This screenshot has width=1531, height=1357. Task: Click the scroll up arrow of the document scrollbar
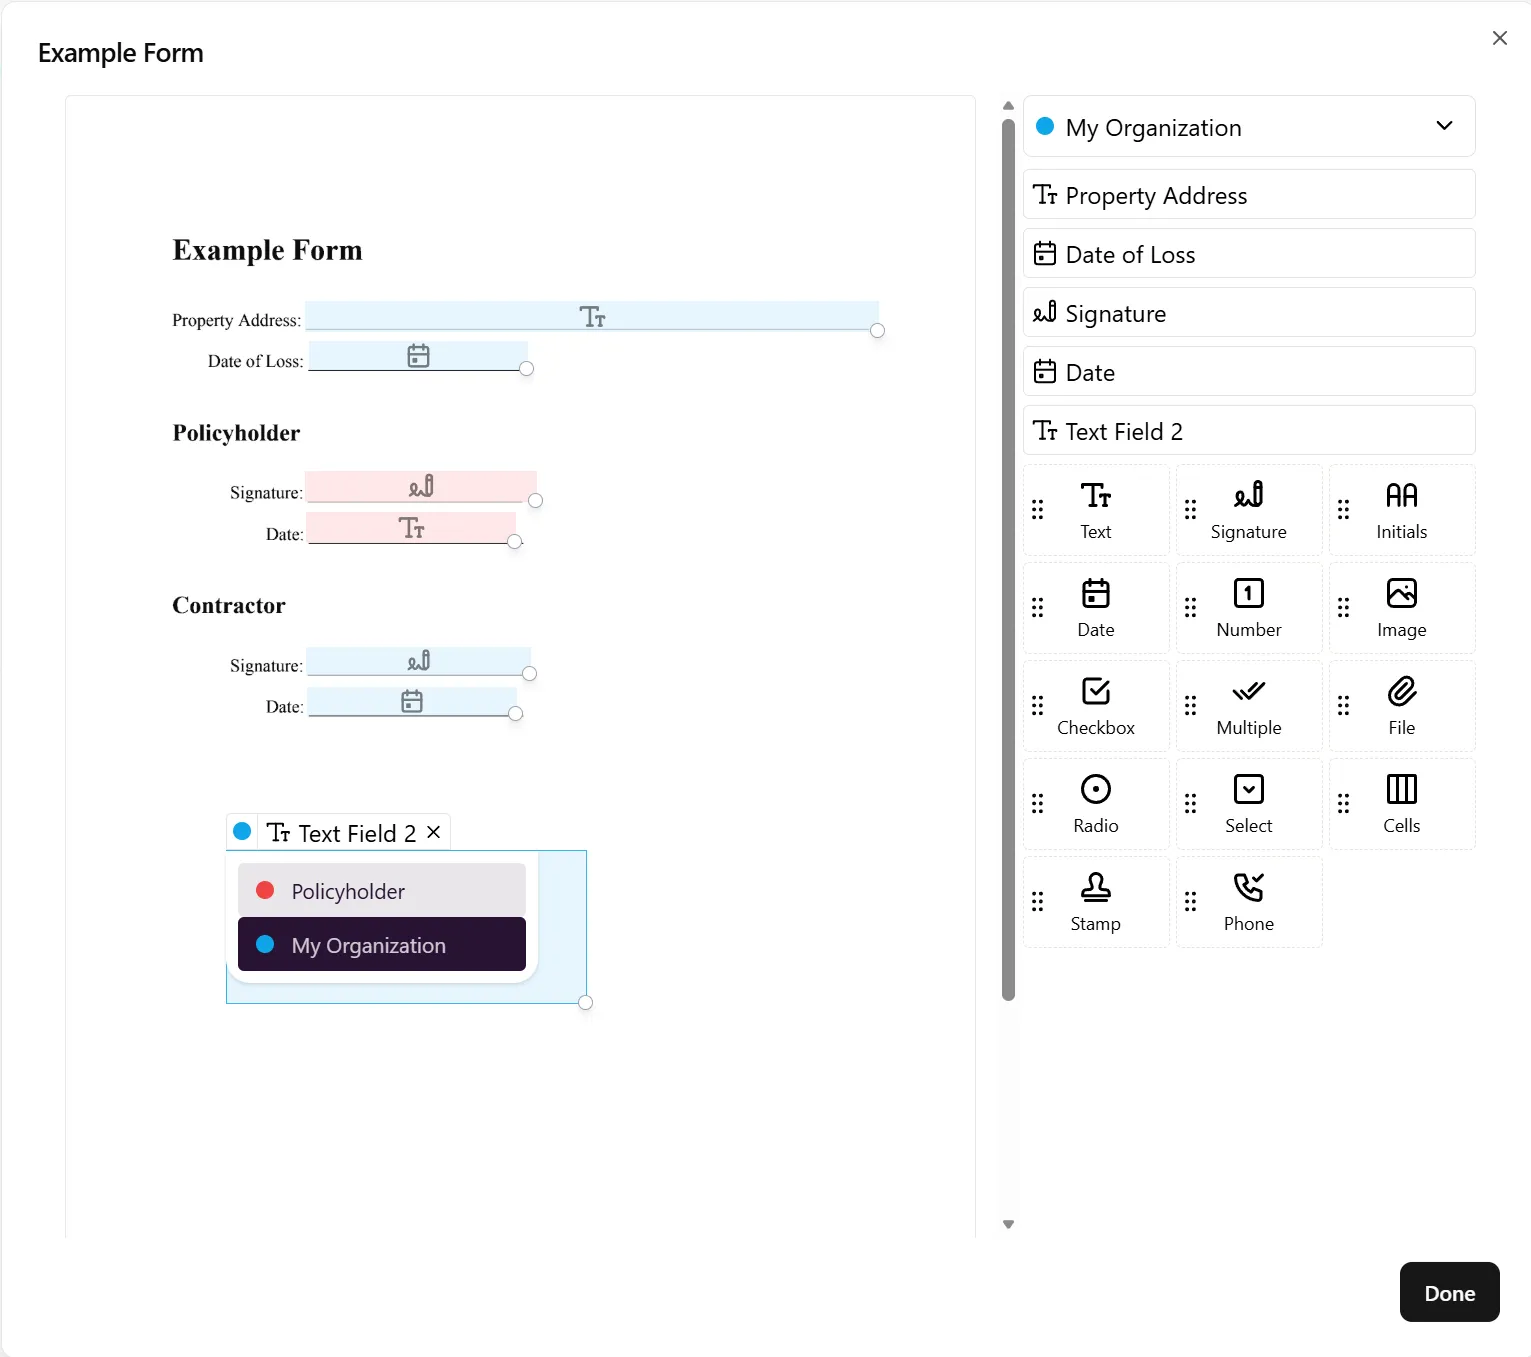pos(1008,106)
